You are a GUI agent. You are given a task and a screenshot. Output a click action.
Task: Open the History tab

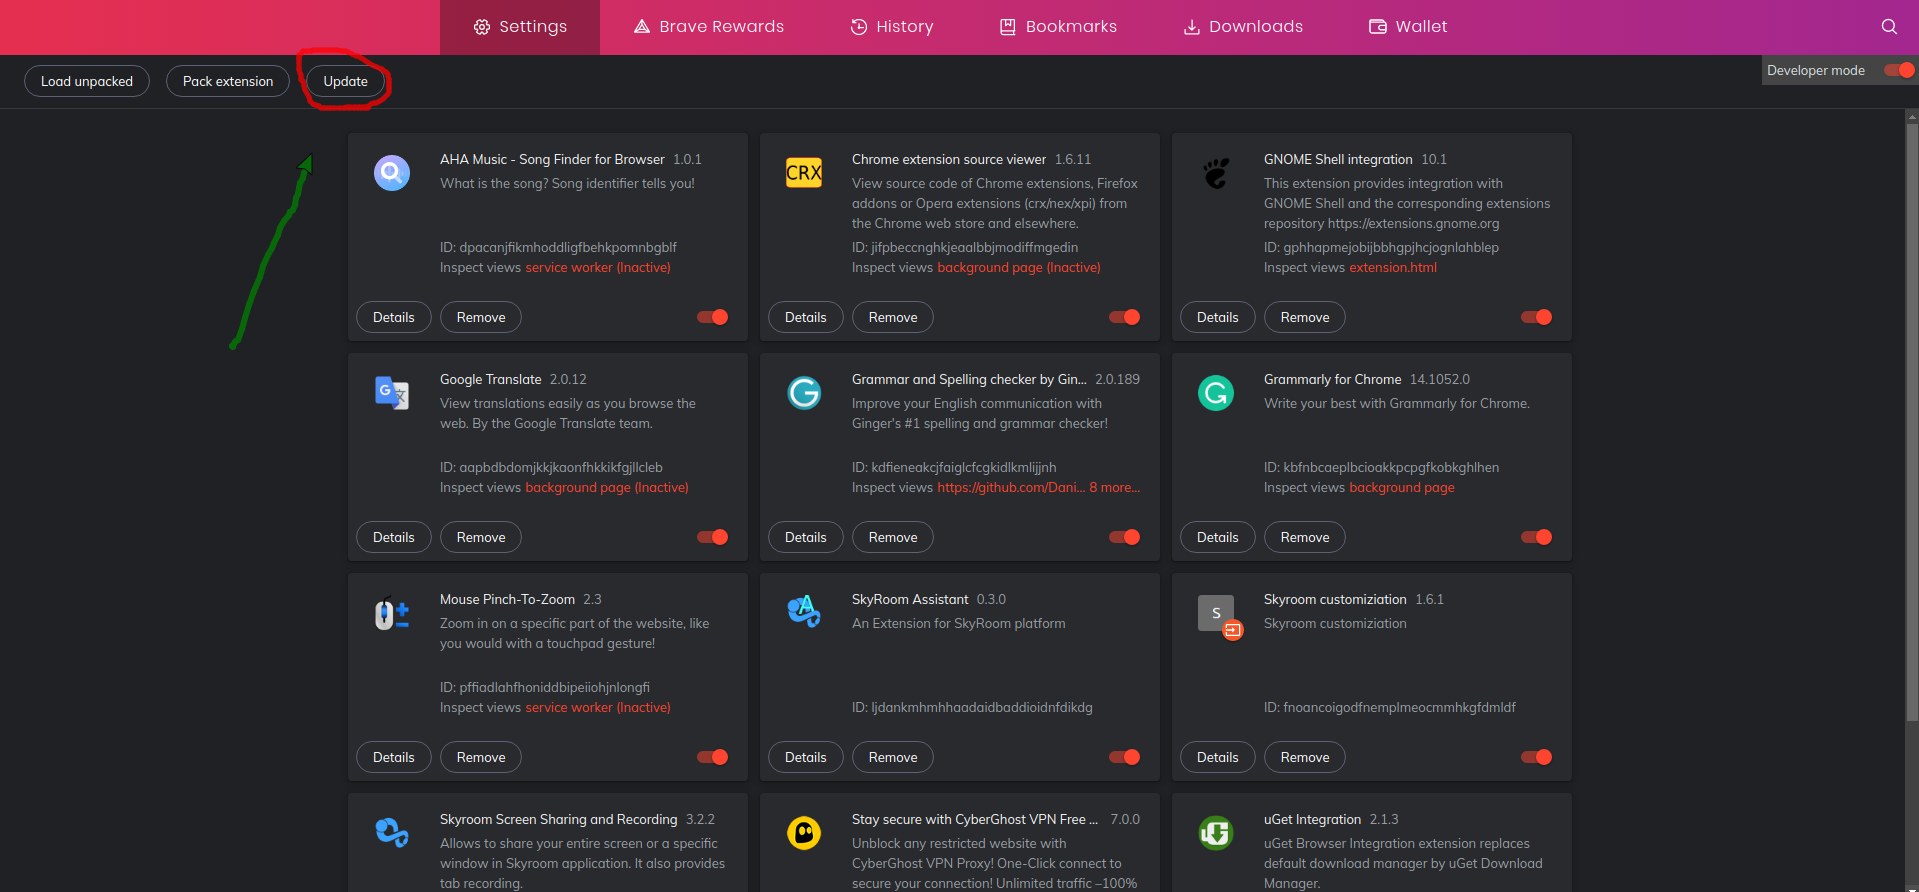coord(892,27)
